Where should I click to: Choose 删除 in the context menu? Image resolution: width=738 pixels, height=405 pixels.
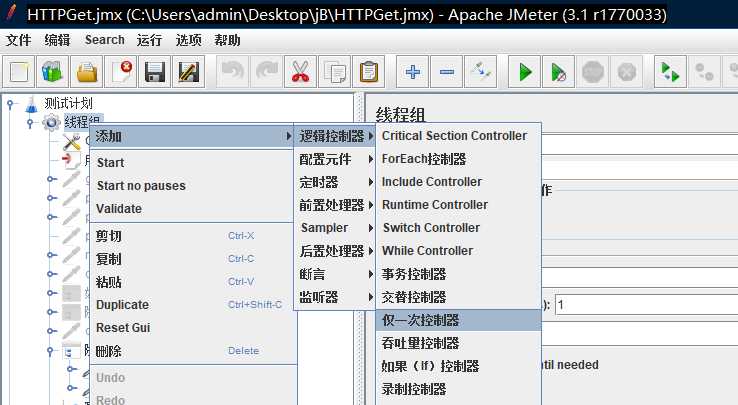(192, 351)
